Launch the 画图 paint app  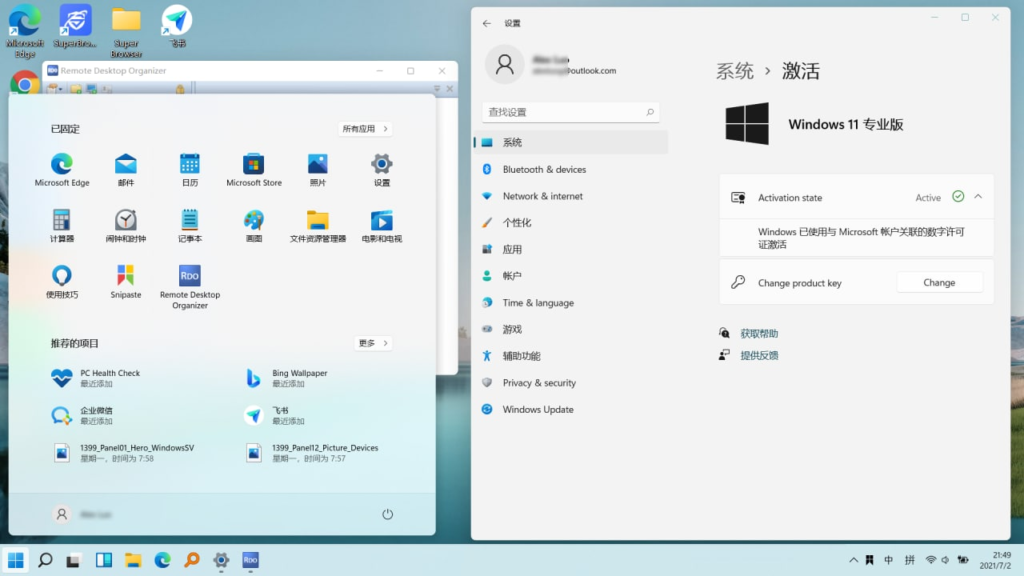click(x=253, y=226)
